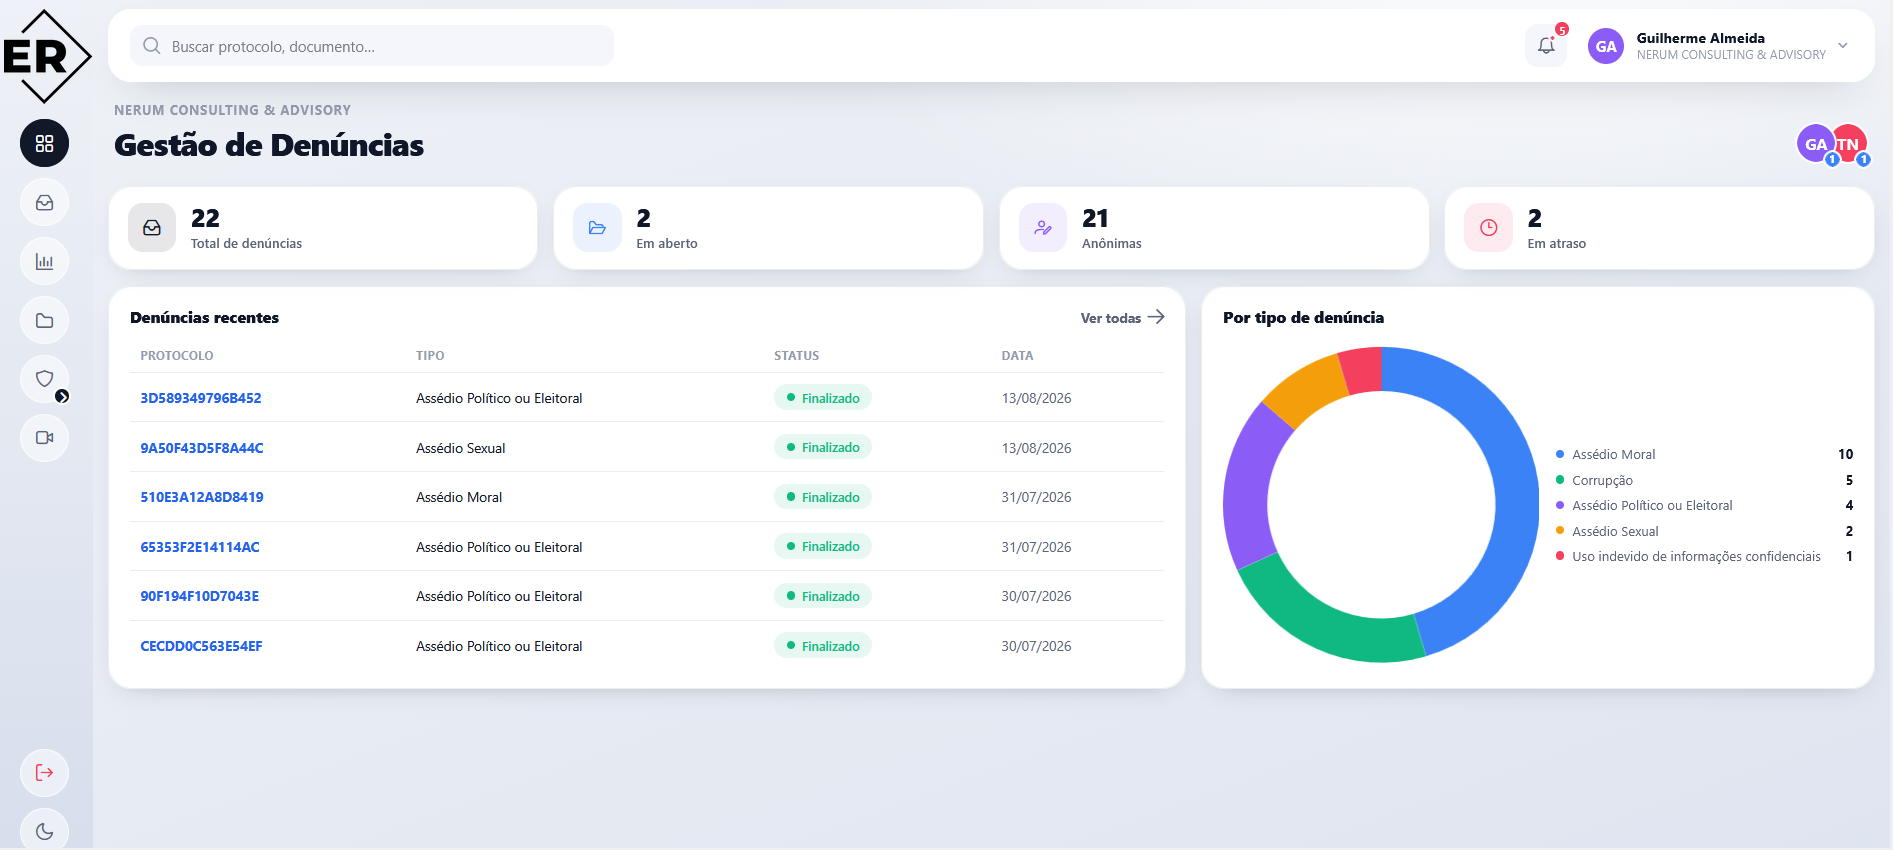The width and height of the screenshot is (1893, 850).
Task: Open protocol 65353F2E14114AC
Action: coord(200,547)
